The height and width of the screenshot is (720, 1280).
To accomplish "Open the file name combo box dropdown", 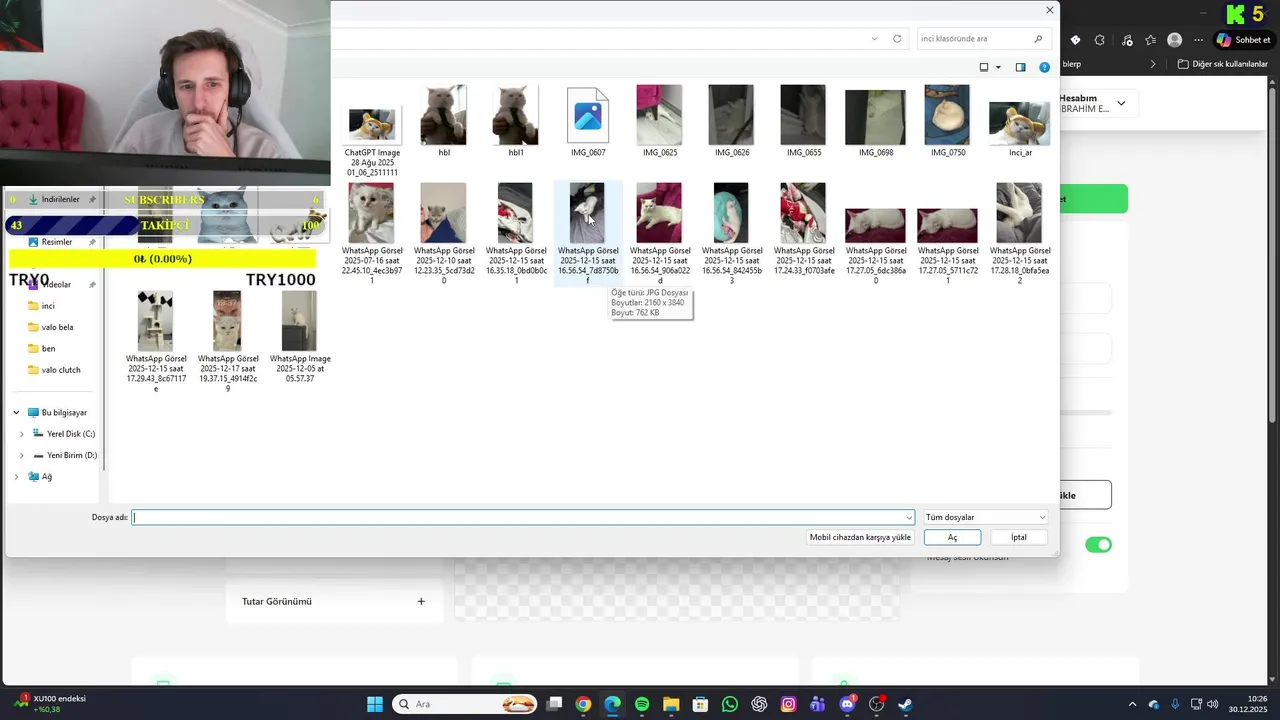I will click(909, 518).
